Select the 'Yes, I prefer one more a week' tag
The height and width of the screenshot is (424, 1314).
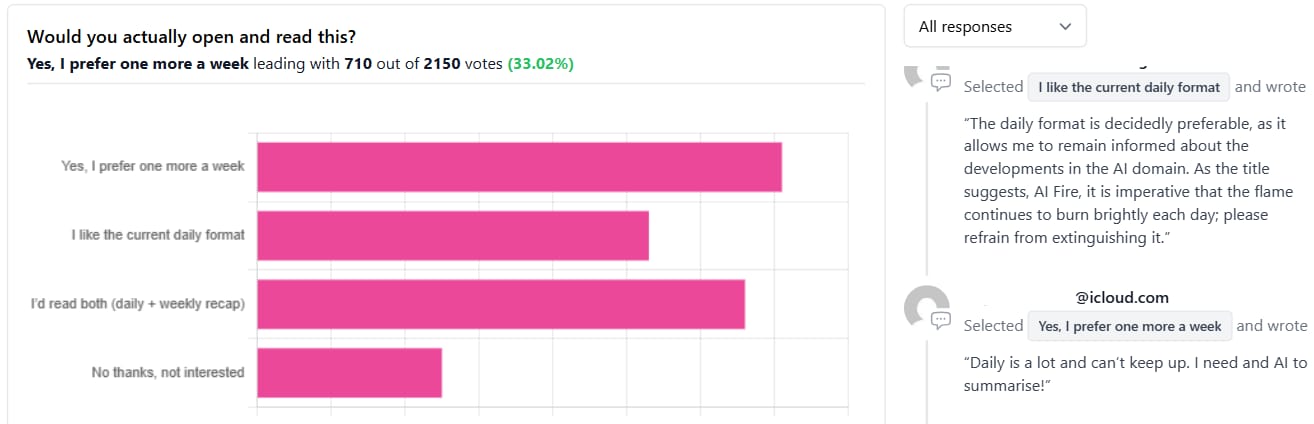[x=1130, y=326]
